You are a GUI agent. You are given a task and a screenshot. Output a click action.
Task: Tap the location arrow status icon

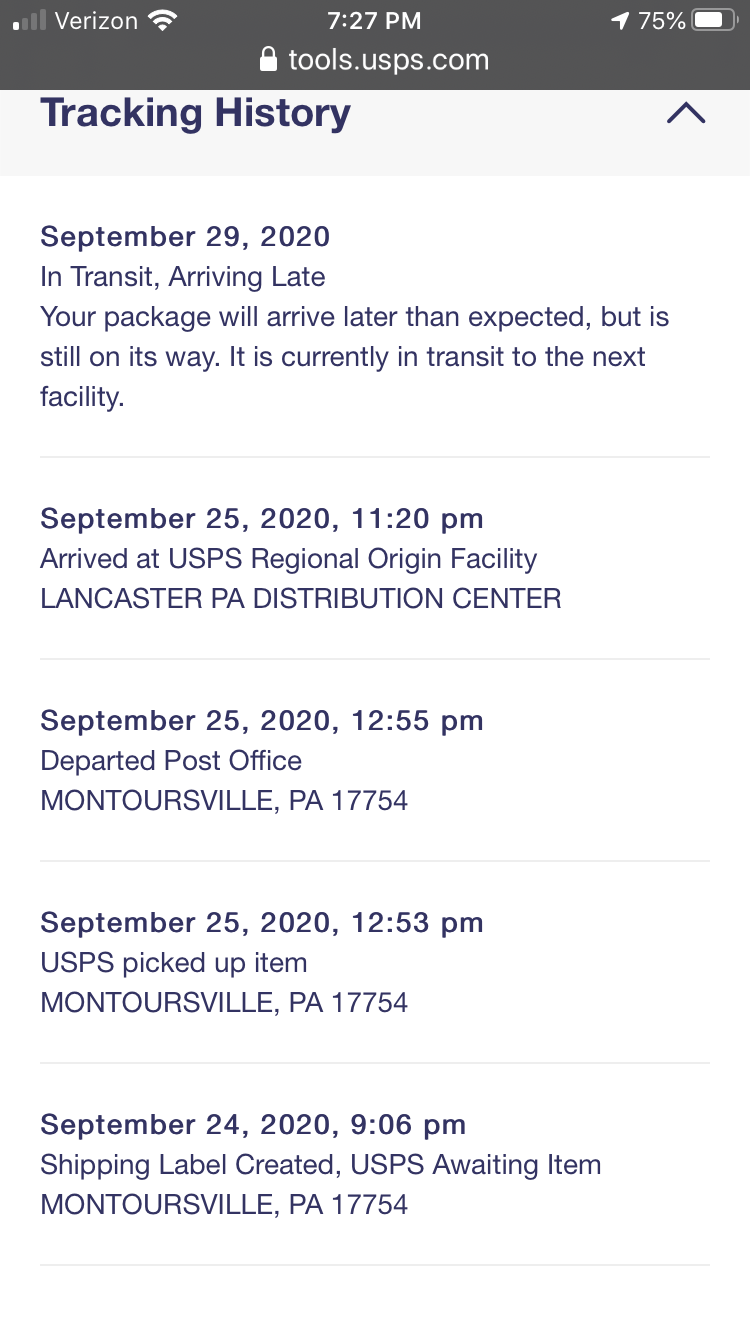coord(620,20)
